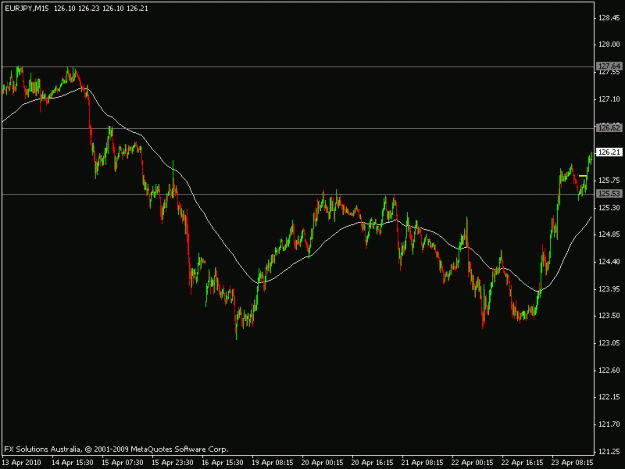625x469 pixels.
Task: Select the 125.53 horizontal line price tag
Action: pos(609,194)
